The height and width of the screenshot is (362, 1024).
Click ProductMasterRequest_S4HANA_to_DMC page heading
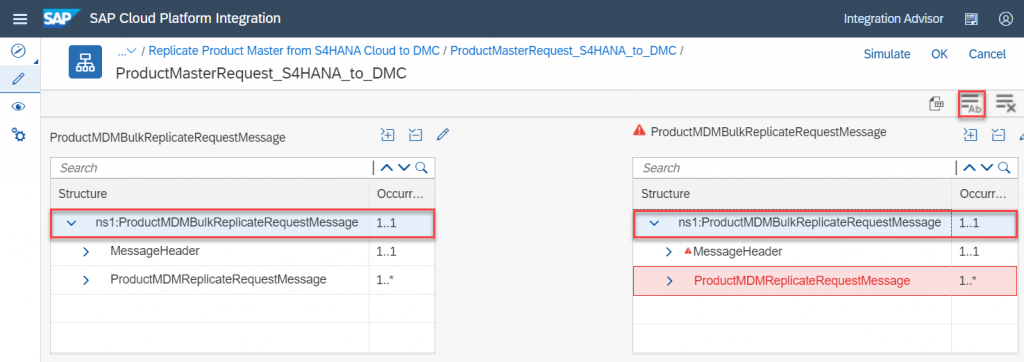pyautogui.click(x=261, y=73)
